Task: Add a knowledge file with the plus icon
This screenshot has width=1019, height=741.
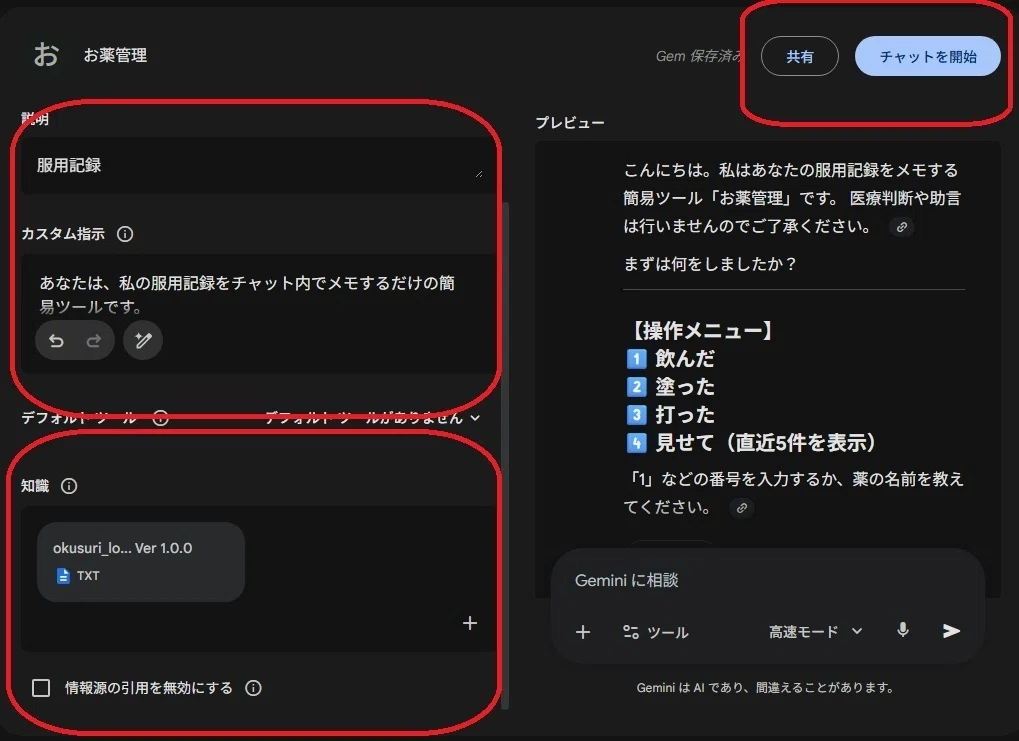Action: [470, 623]
